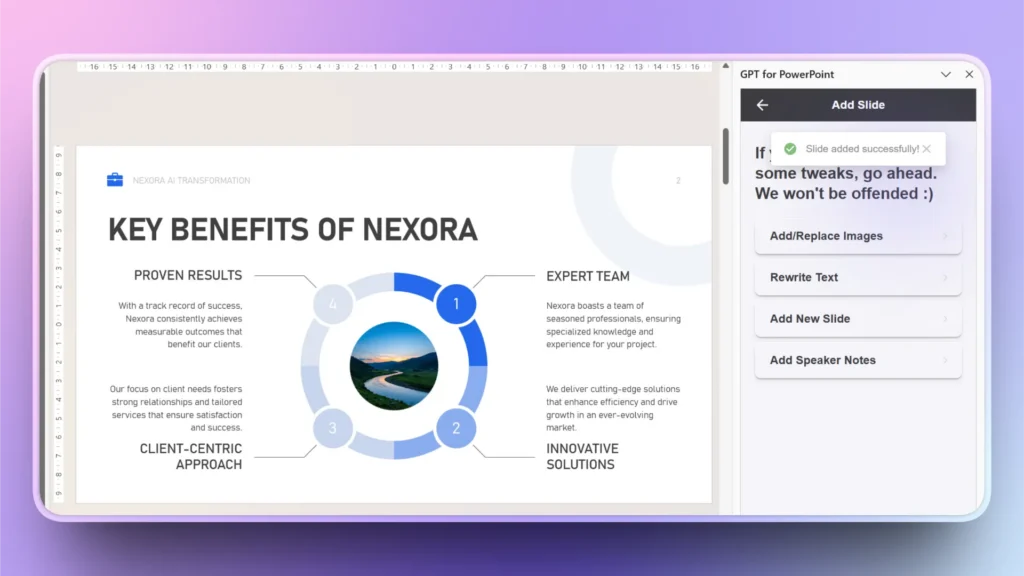Click the scroll up arrow above scrollbar
The height and width of the screenshot is (576, 1024).
coord(726,66)
